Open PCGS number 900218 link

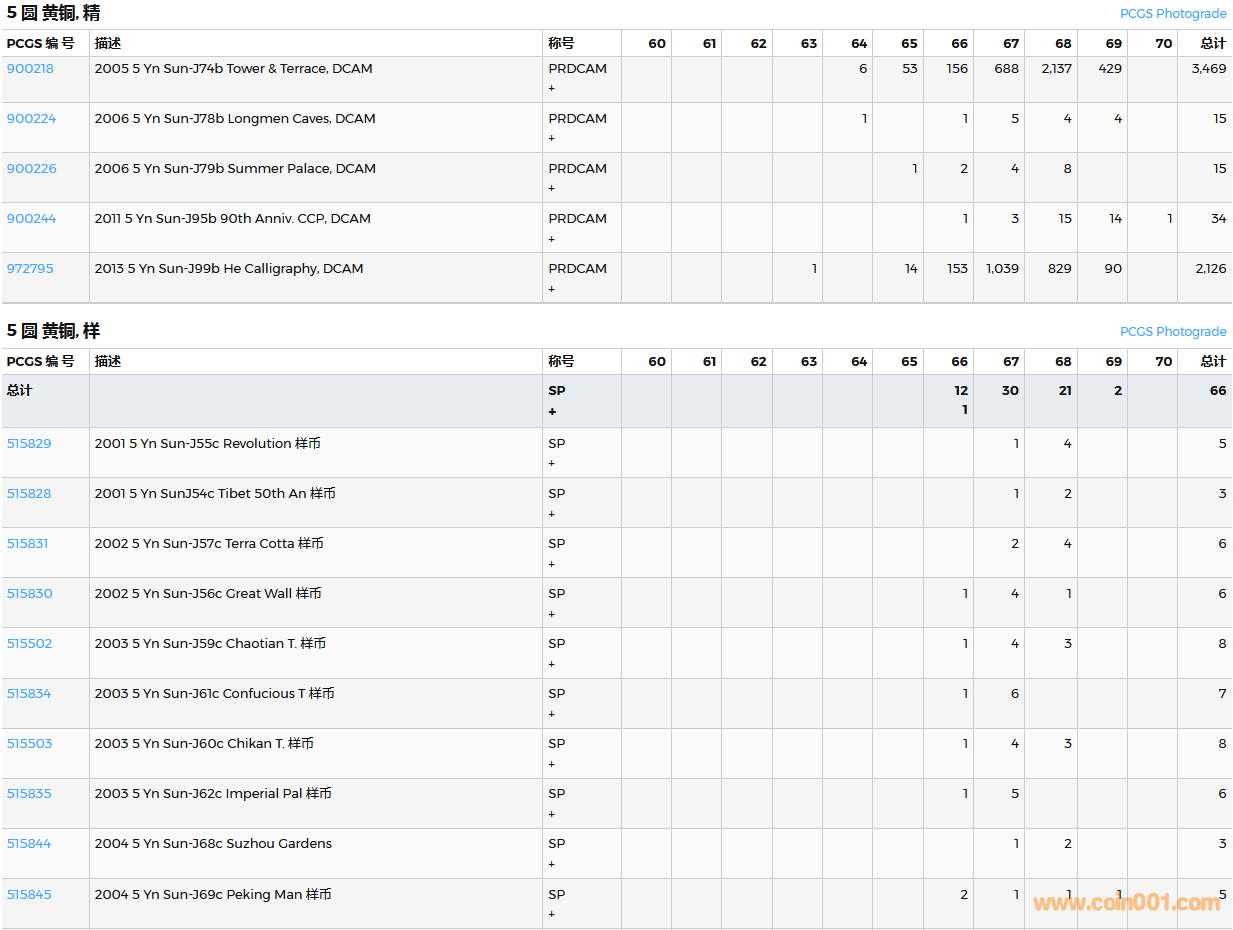(30, 69)
